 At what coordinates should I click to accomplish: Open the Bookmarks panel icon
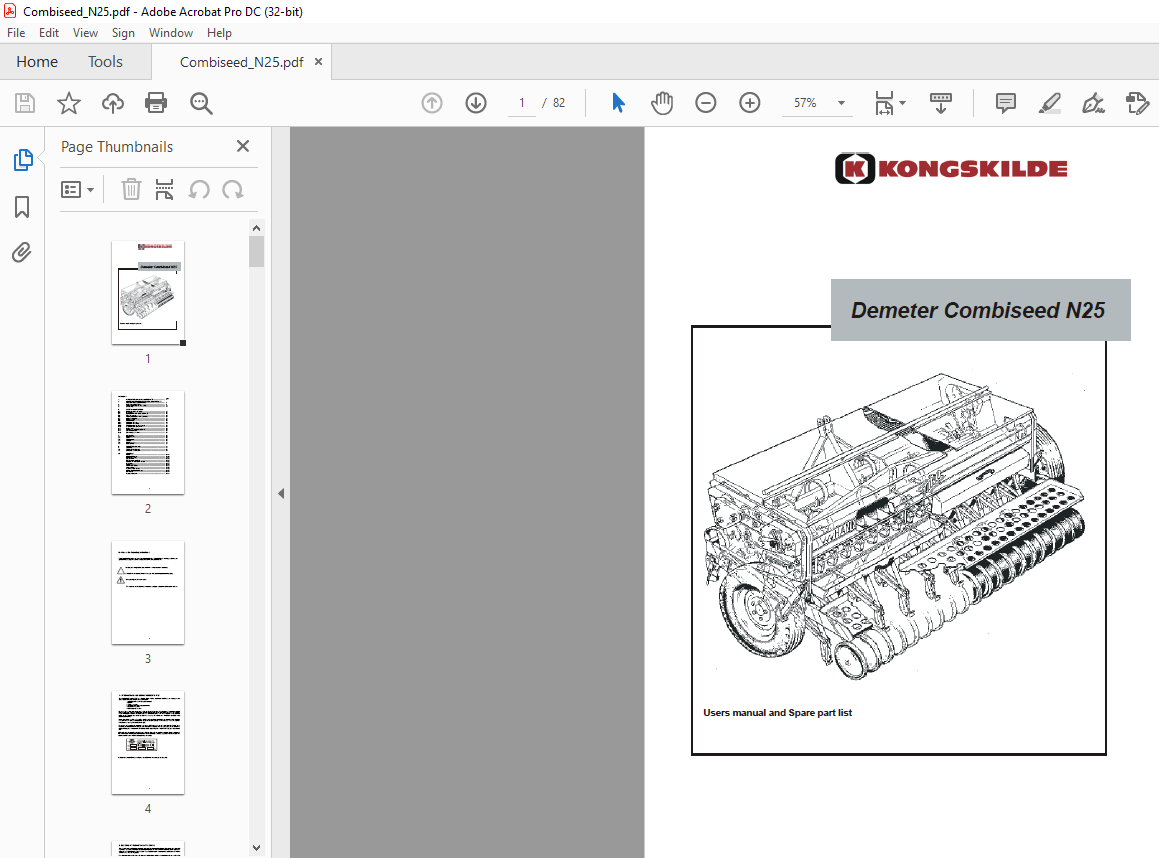pos(22,207)
